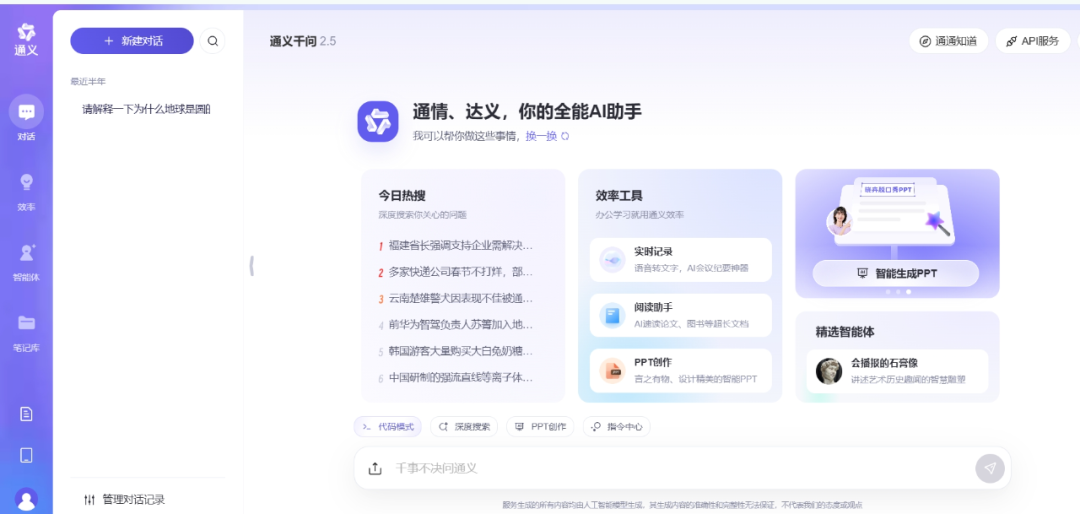Click the document icon in sidebar

coord(26,414)
